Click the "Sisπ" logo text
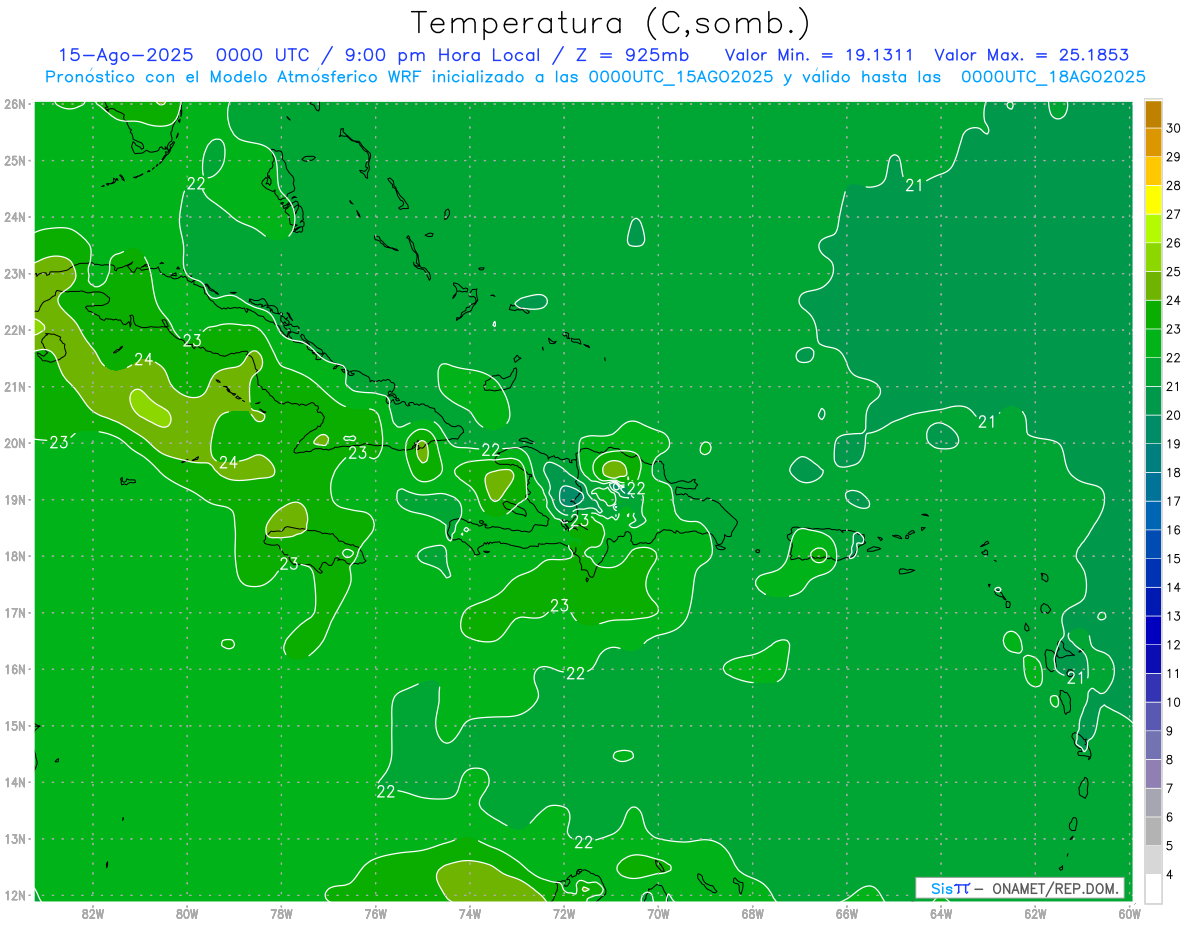This screenshot has height=927, width=1200. [950, 888]
